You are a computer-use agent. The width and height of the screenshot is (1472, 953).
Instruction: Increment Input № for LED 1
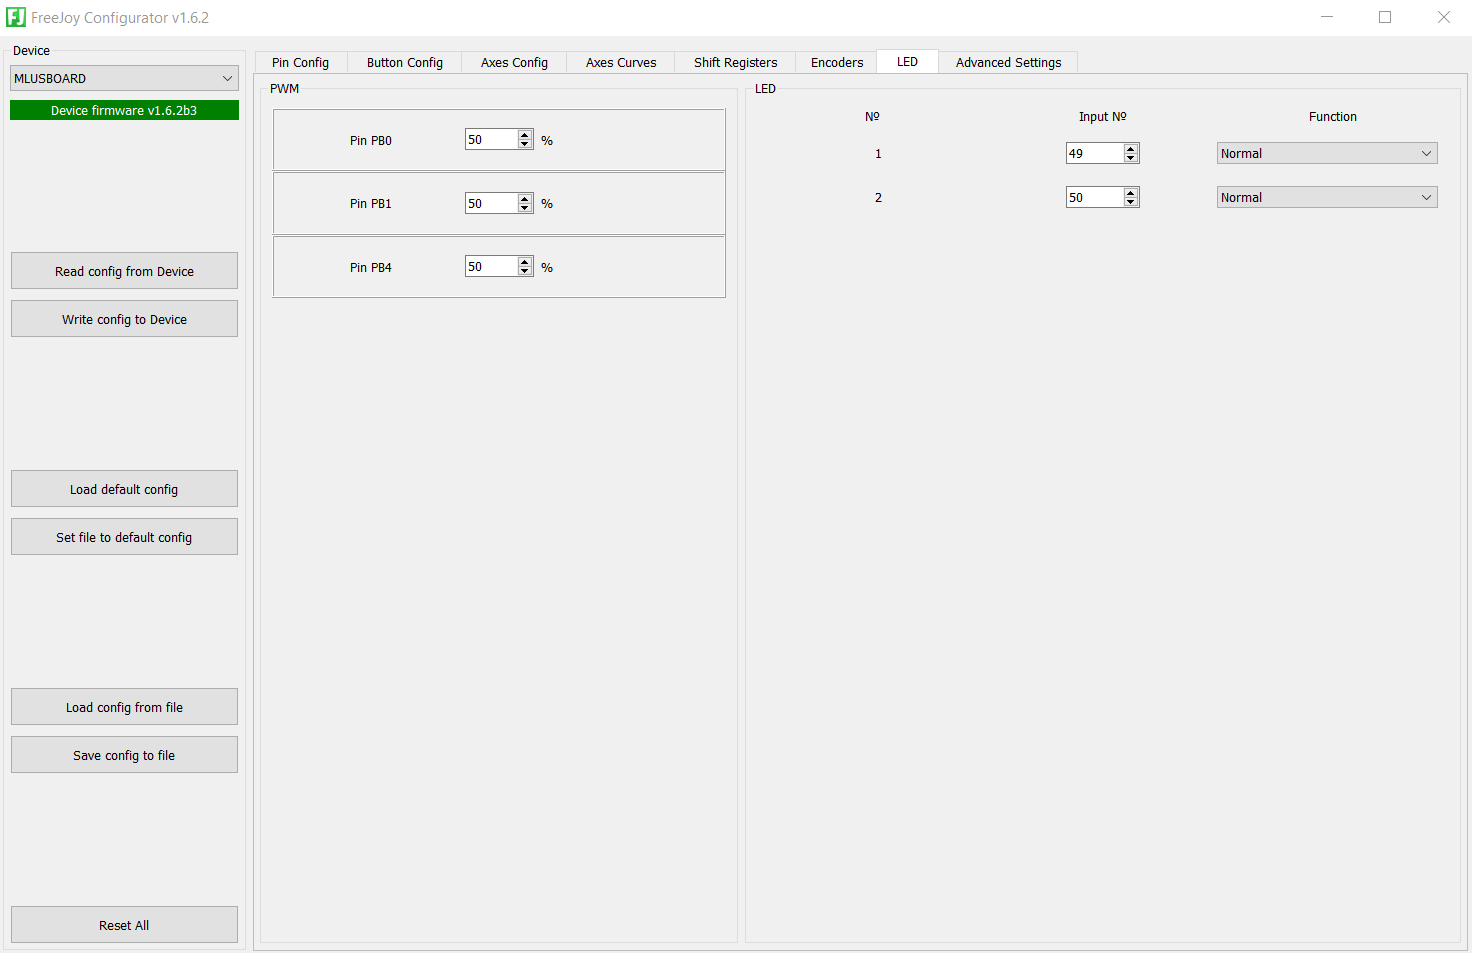[x=1131, y=149]
